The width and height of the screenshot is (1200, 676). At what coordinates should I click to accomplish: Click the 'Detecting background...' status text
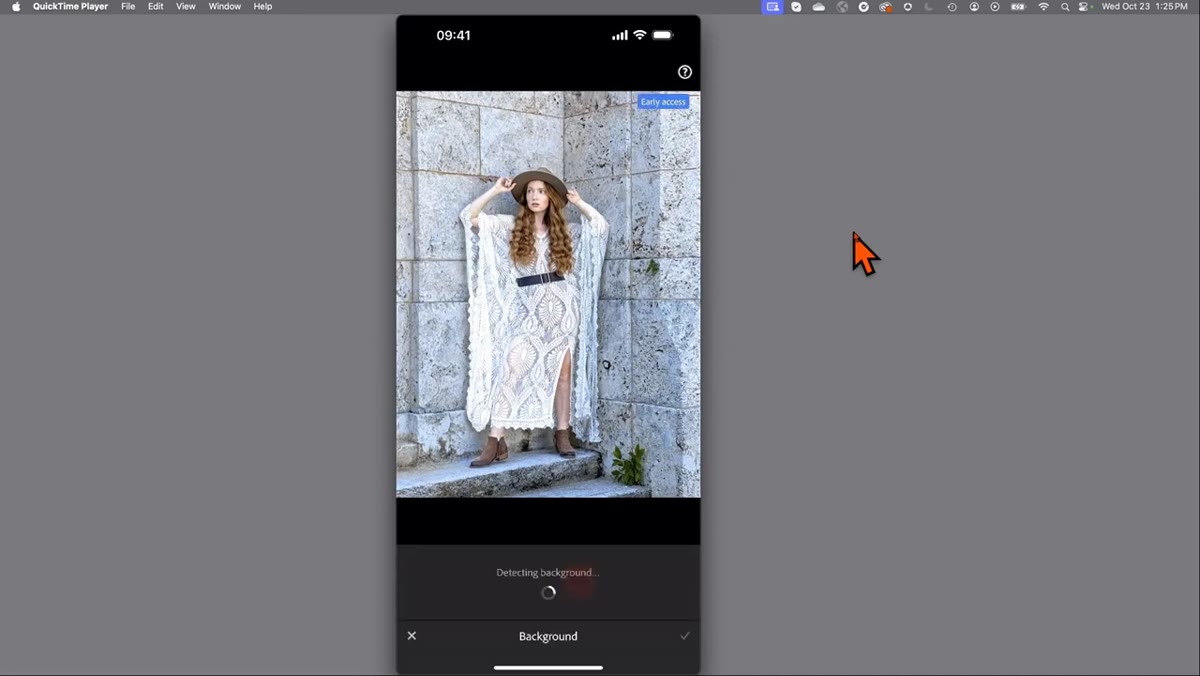[548, 573]
